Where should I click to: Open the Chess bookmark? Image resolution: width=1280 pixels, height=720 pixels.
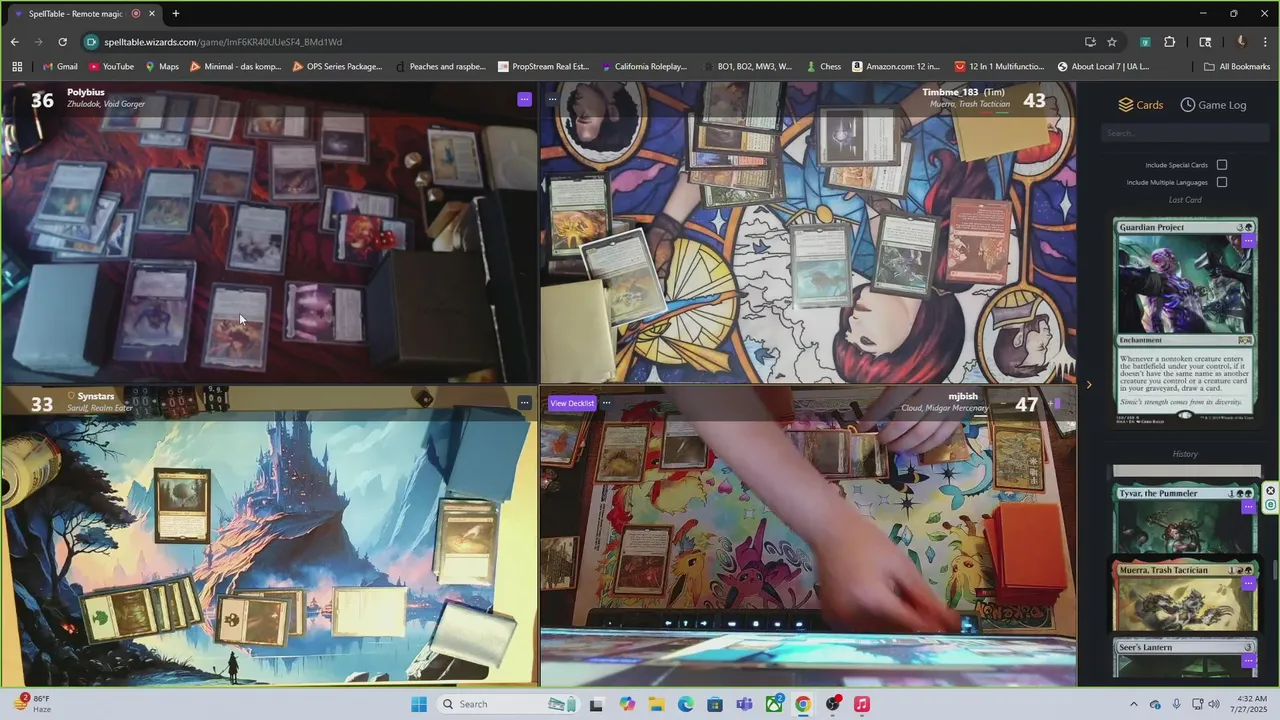pyautogui.click(x=823, y=67)
